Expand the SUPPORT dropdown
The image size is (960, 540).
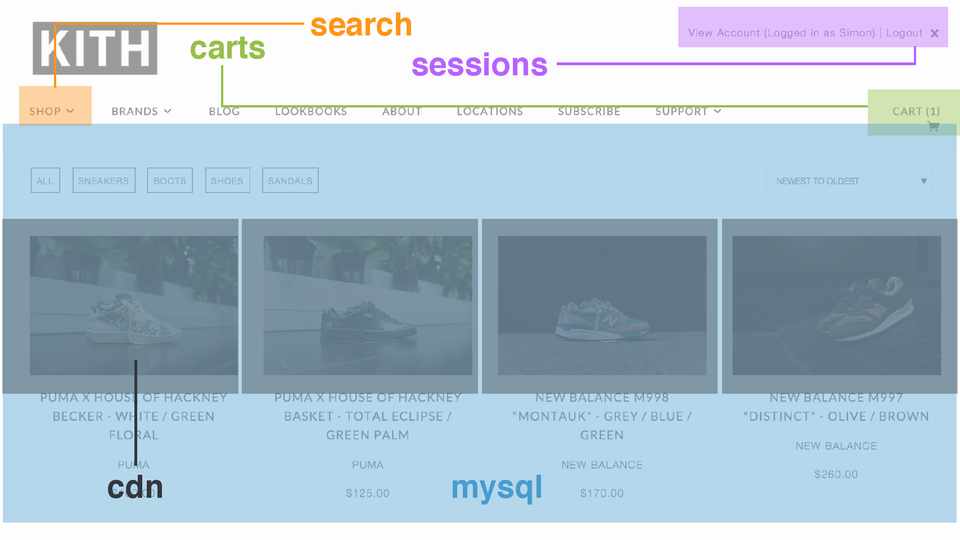(688, 111)
